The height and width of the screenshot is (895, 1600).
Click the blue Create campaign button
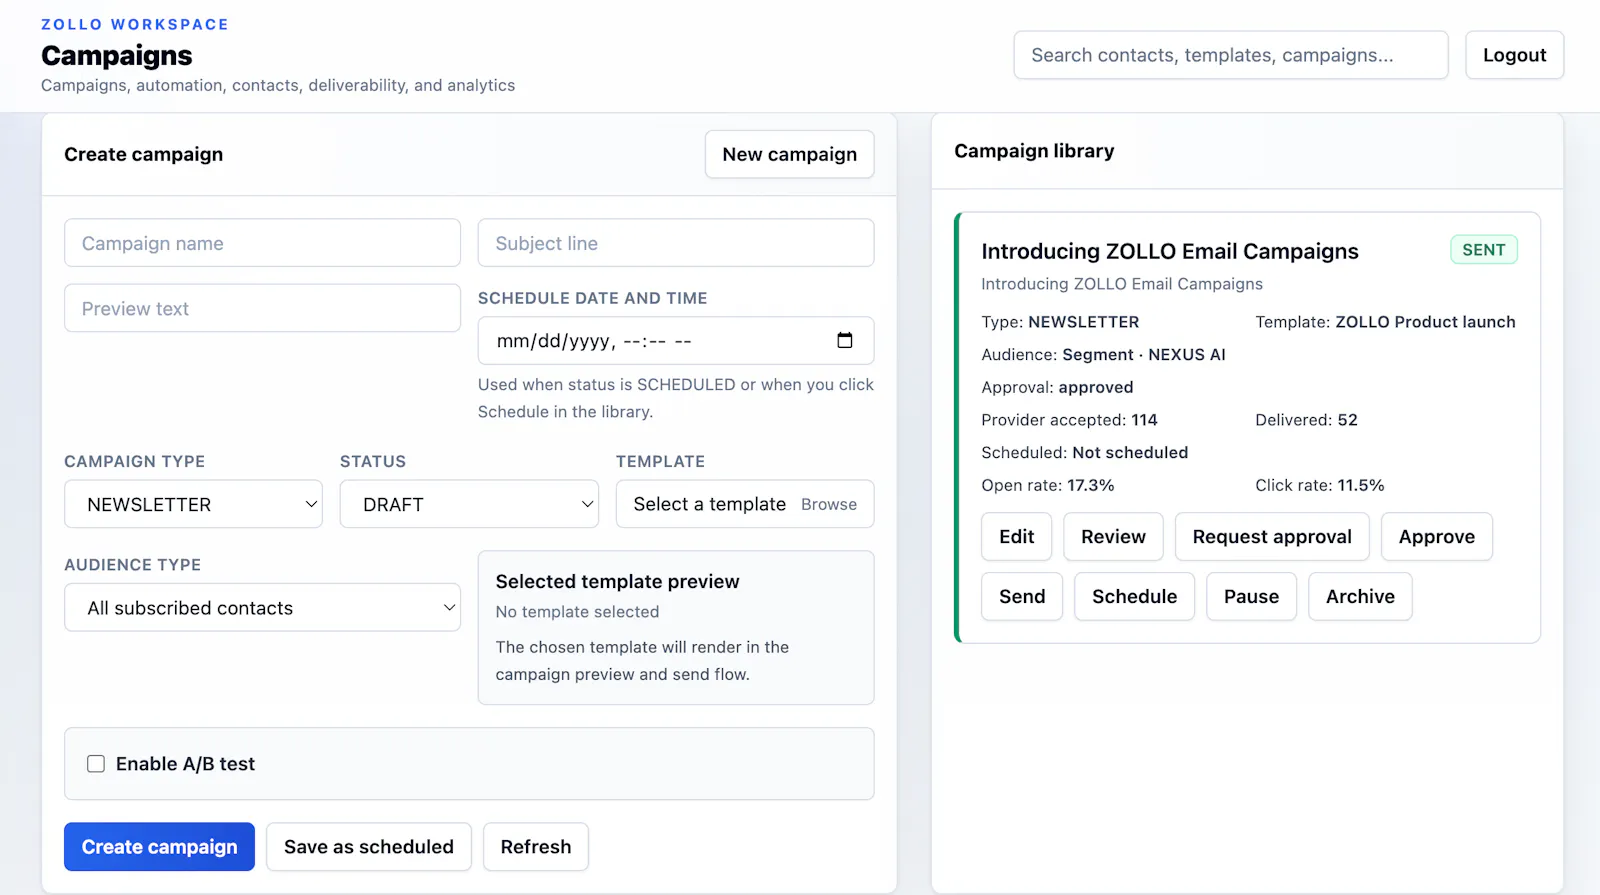coord(160,847)
